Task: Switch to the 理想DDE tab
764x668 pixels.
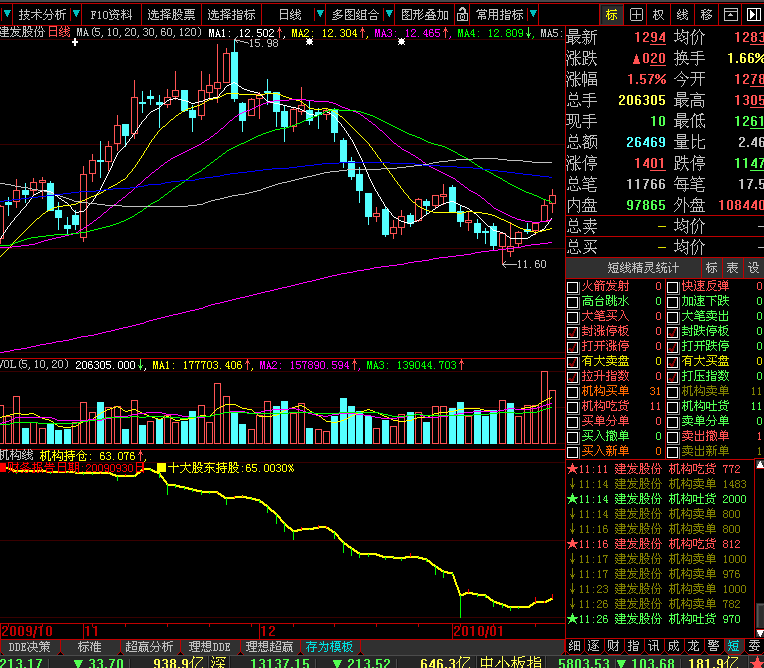Action: tap(210, 647)
